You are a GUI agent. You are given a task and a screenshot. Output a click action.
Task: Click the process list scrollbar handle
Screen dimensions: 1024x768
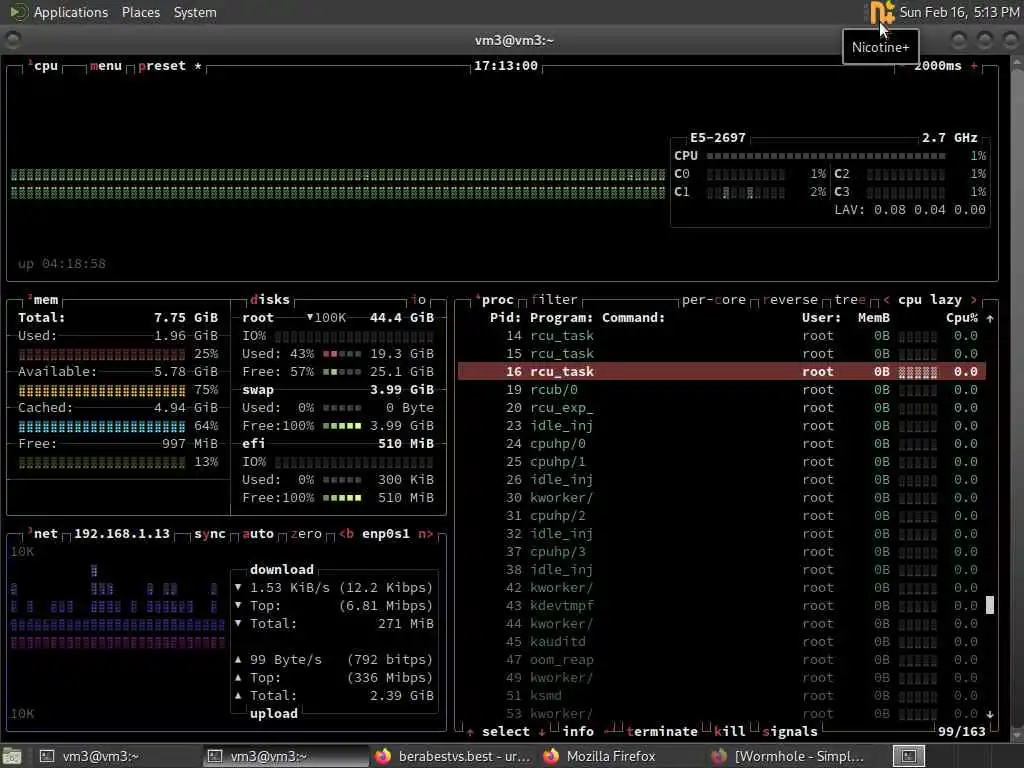990,605
